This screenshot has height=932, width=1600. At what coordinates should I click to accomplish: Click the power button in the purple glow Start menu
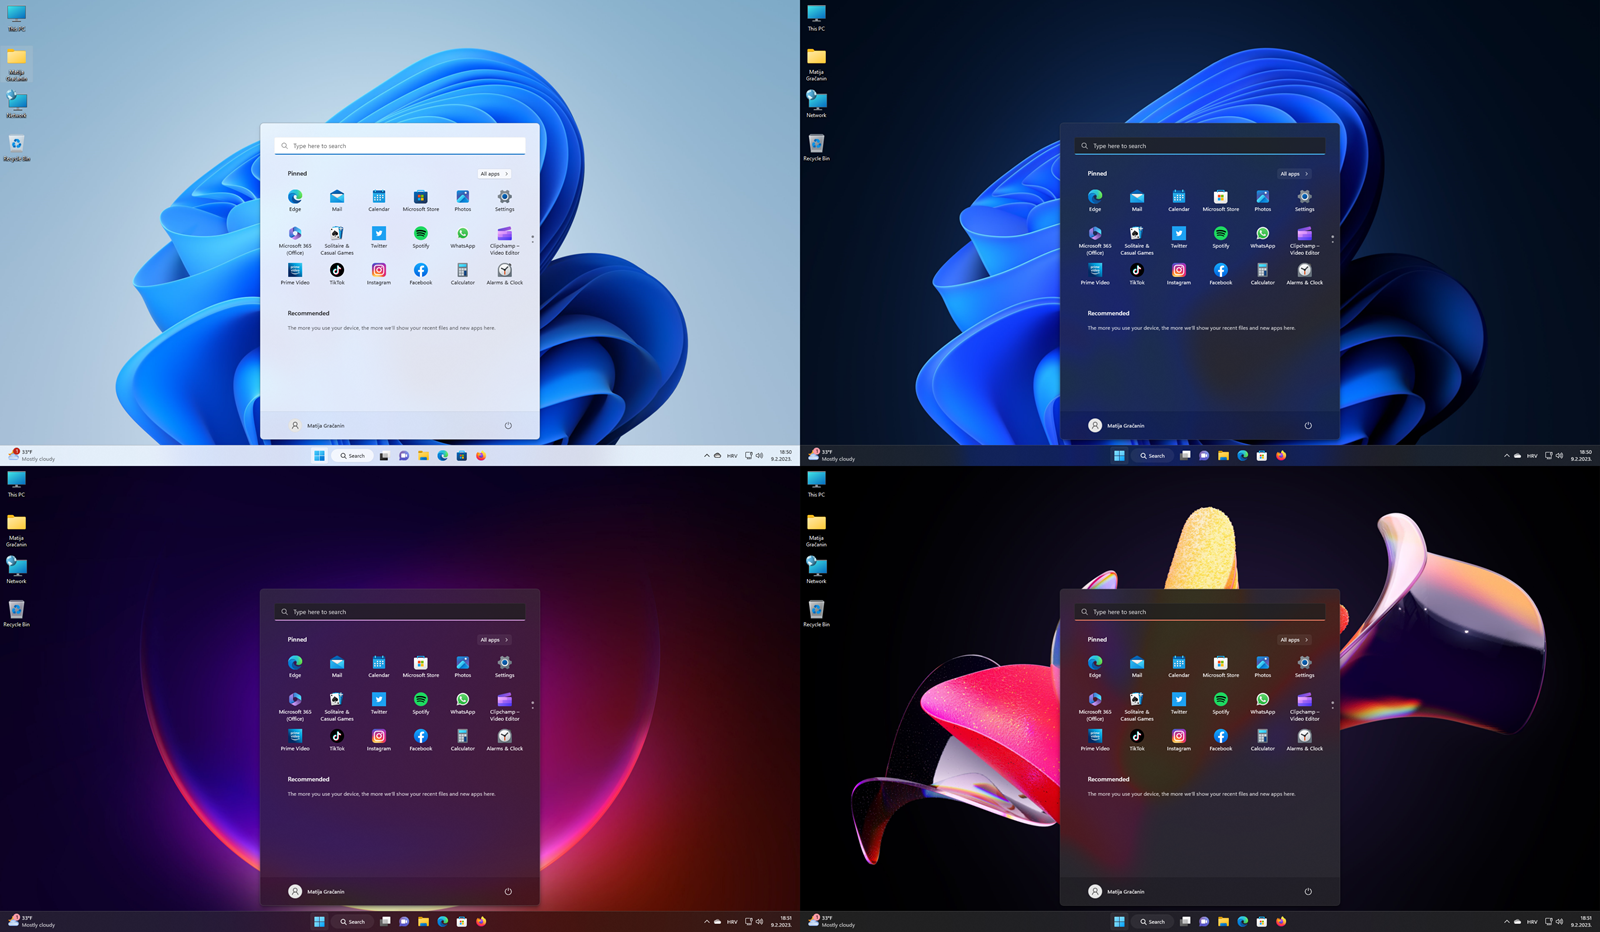point(508,891)
